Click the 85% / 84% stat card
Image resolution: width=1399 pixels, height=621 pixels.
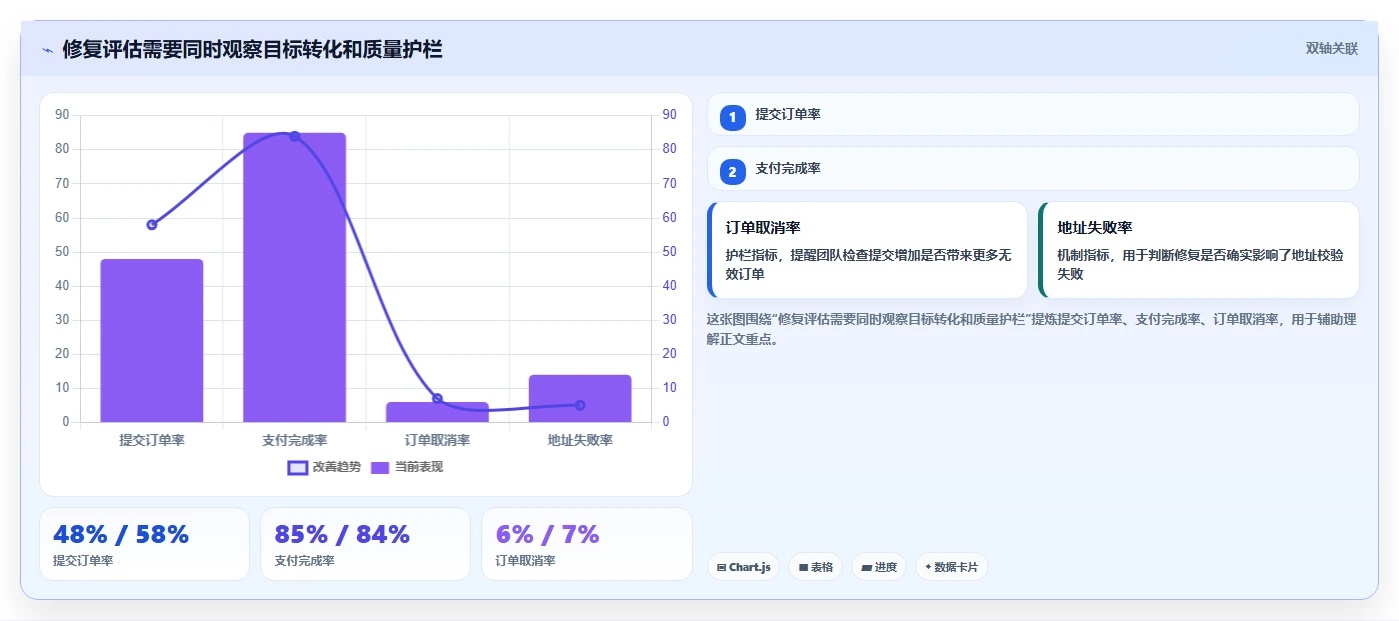click(x=365, y=544)
